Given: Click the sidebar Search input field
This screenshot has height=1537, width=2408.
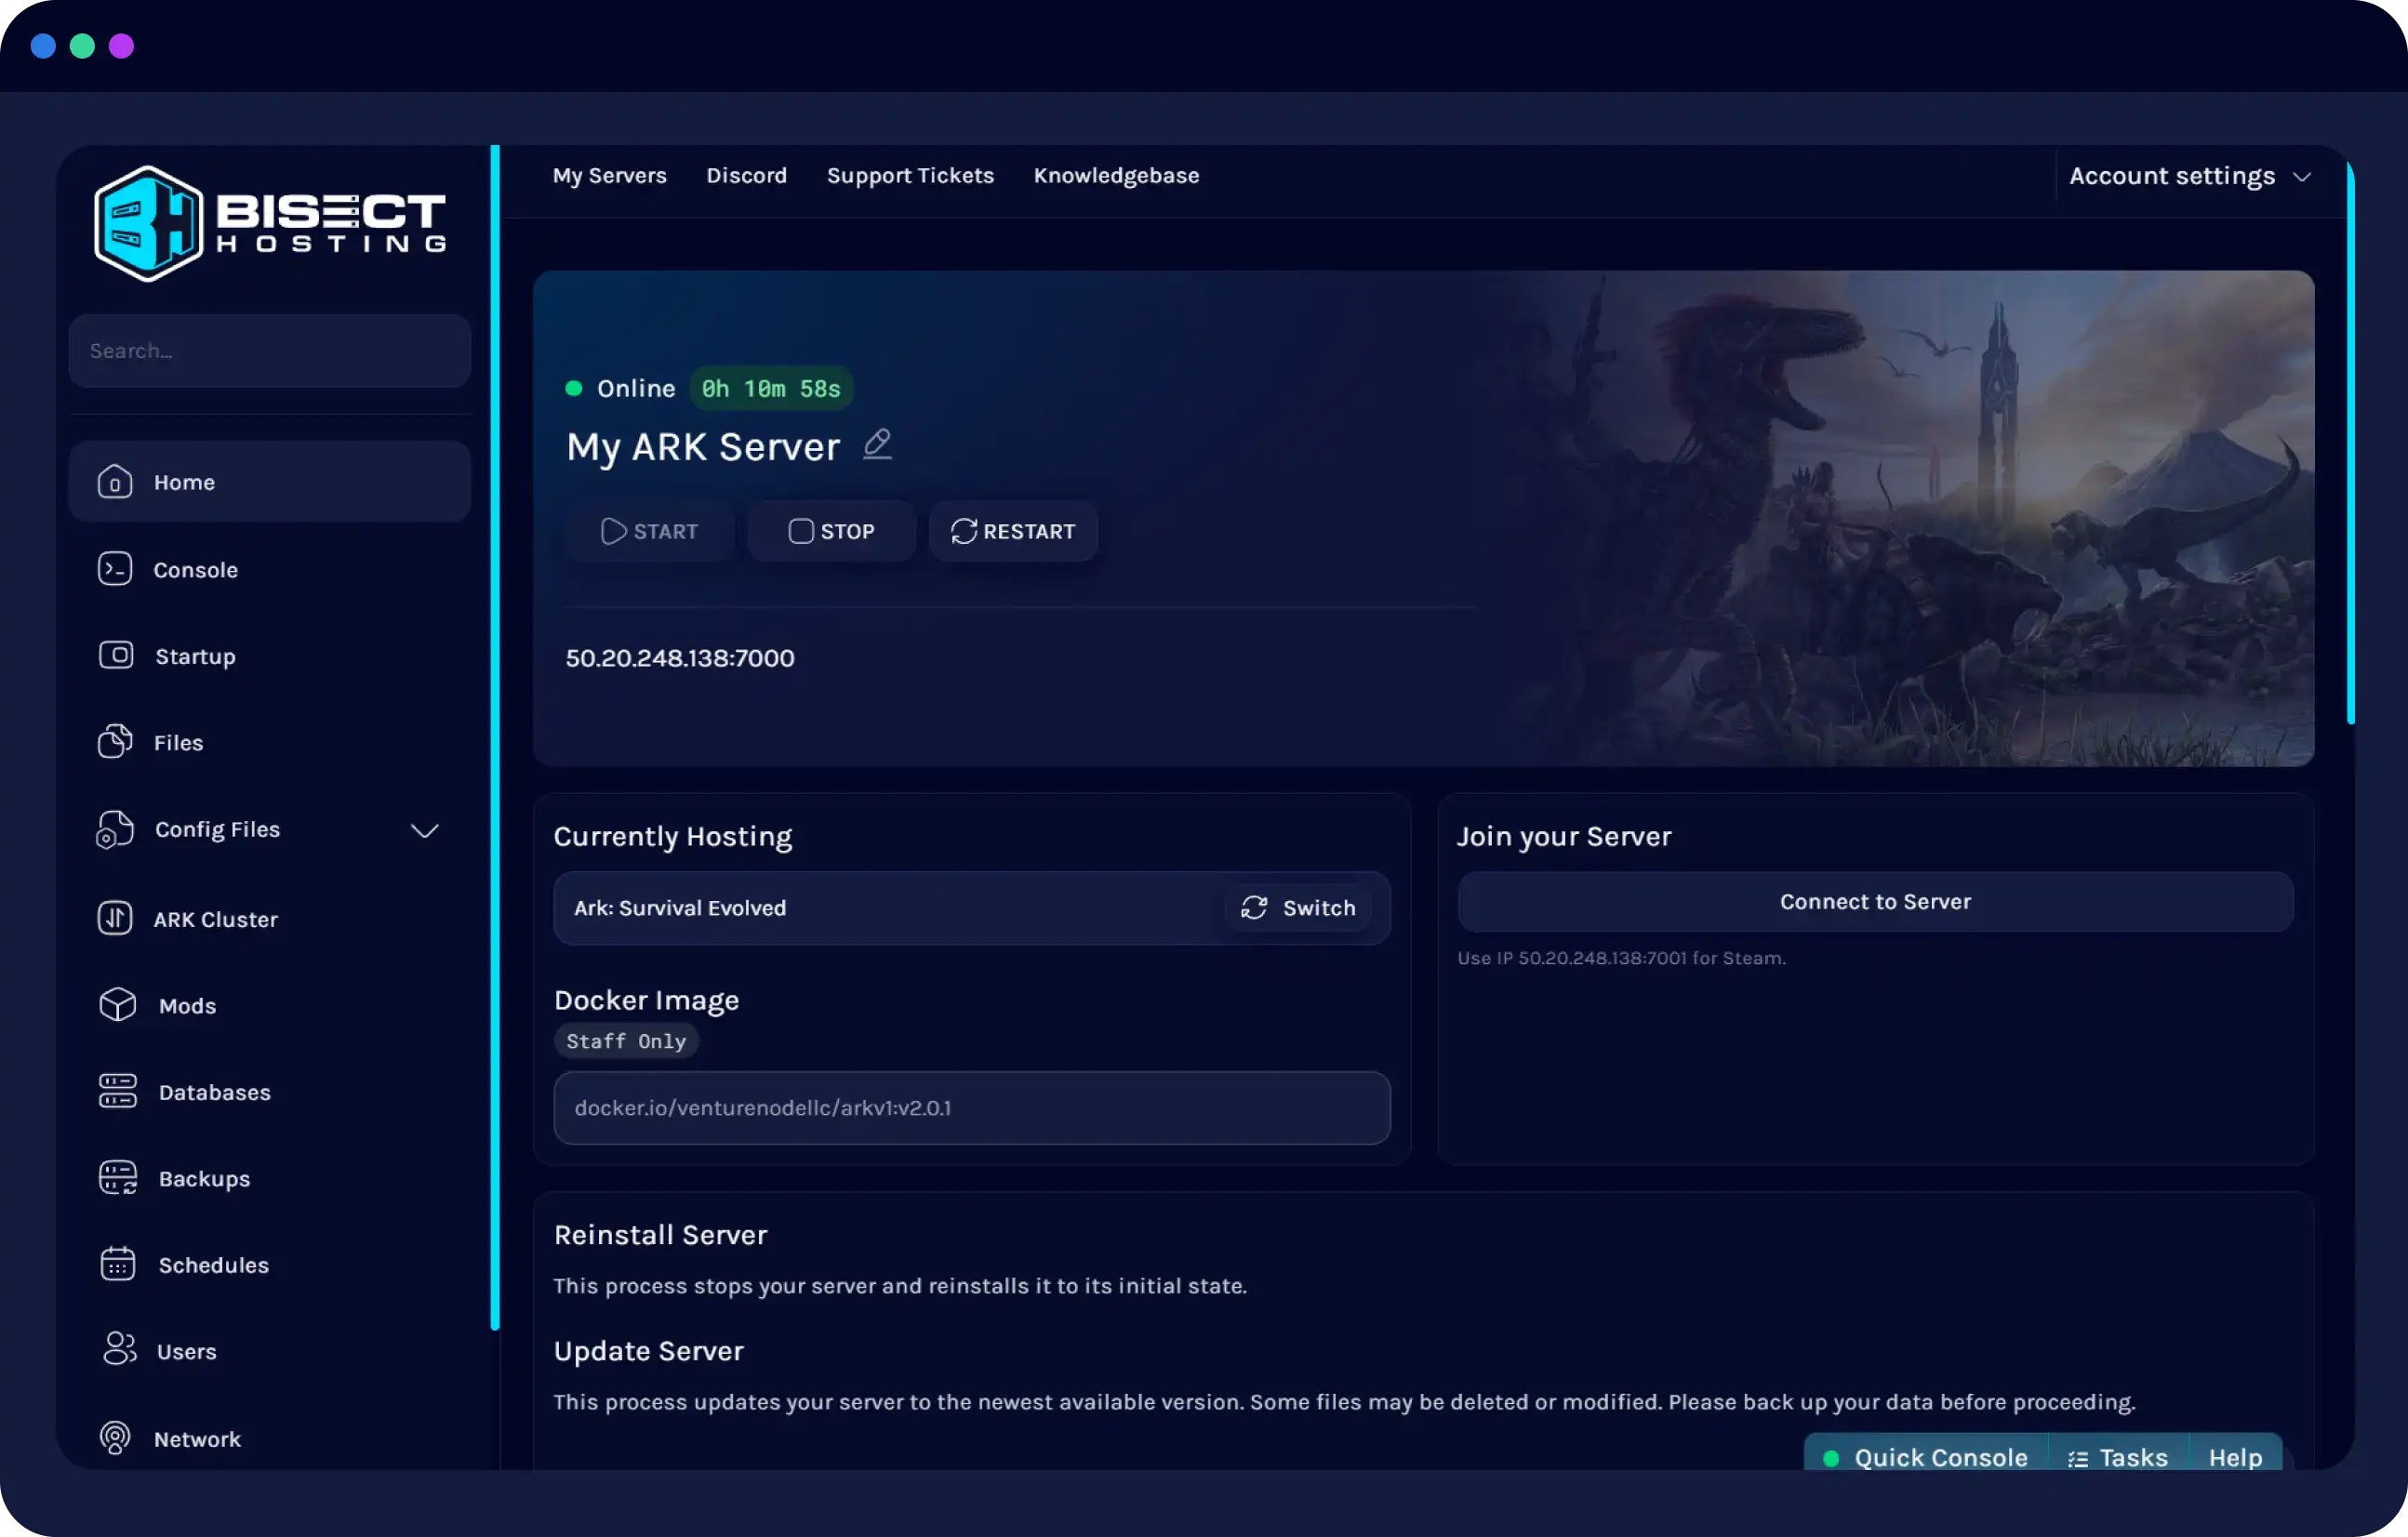Looking at the screenshot, I should click(x=269, y=351).
